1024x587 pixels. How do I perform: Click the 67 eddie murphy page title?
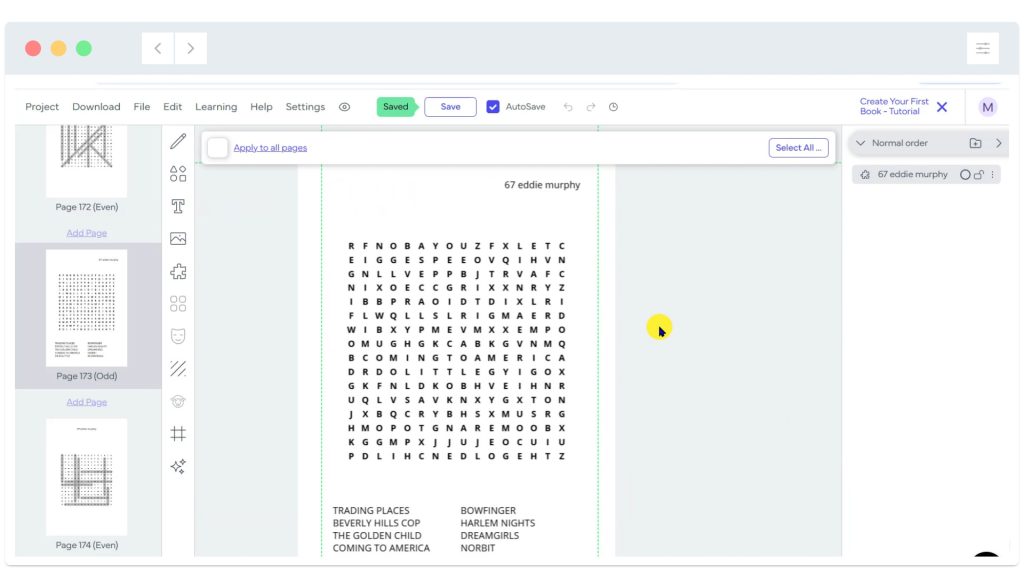click(x=542, y=185)
